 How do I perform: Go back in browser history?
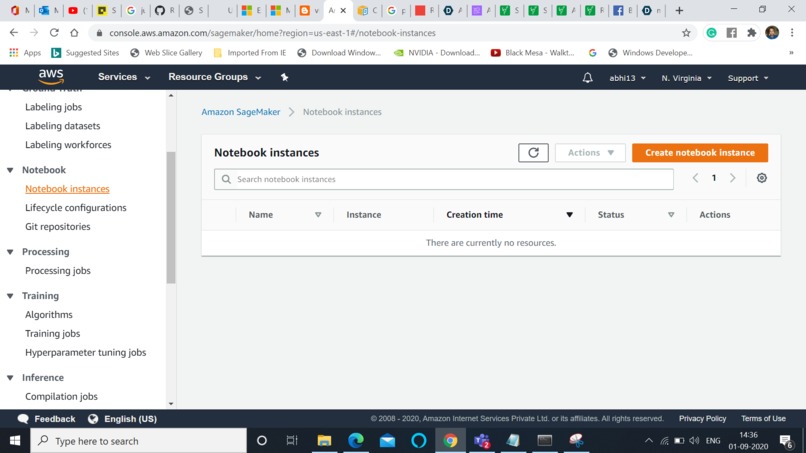click(14, 32)
